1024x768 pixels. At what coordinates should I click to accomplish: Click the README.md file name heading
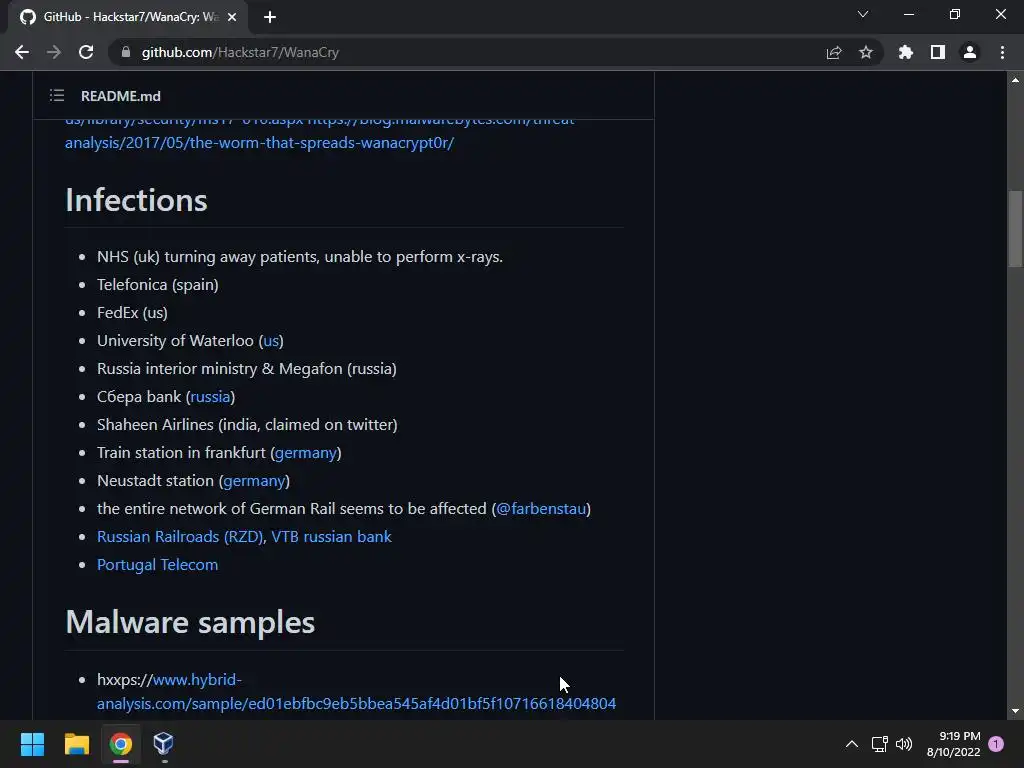(x=121, y=96)
